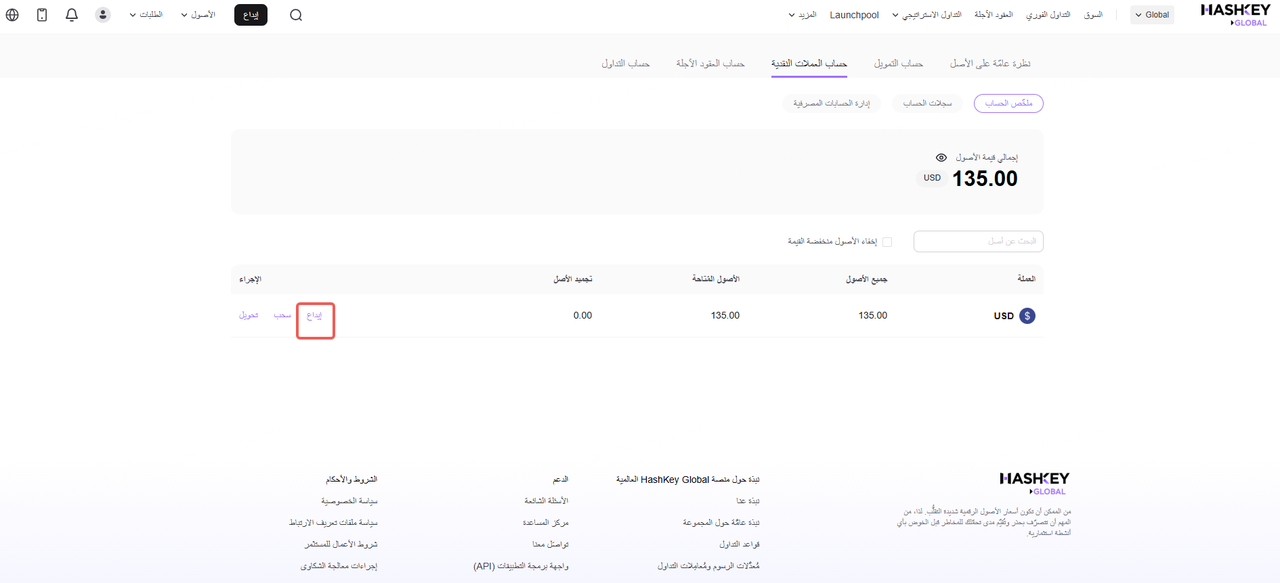Click the HashKey Global header logo

point(1235,14)
